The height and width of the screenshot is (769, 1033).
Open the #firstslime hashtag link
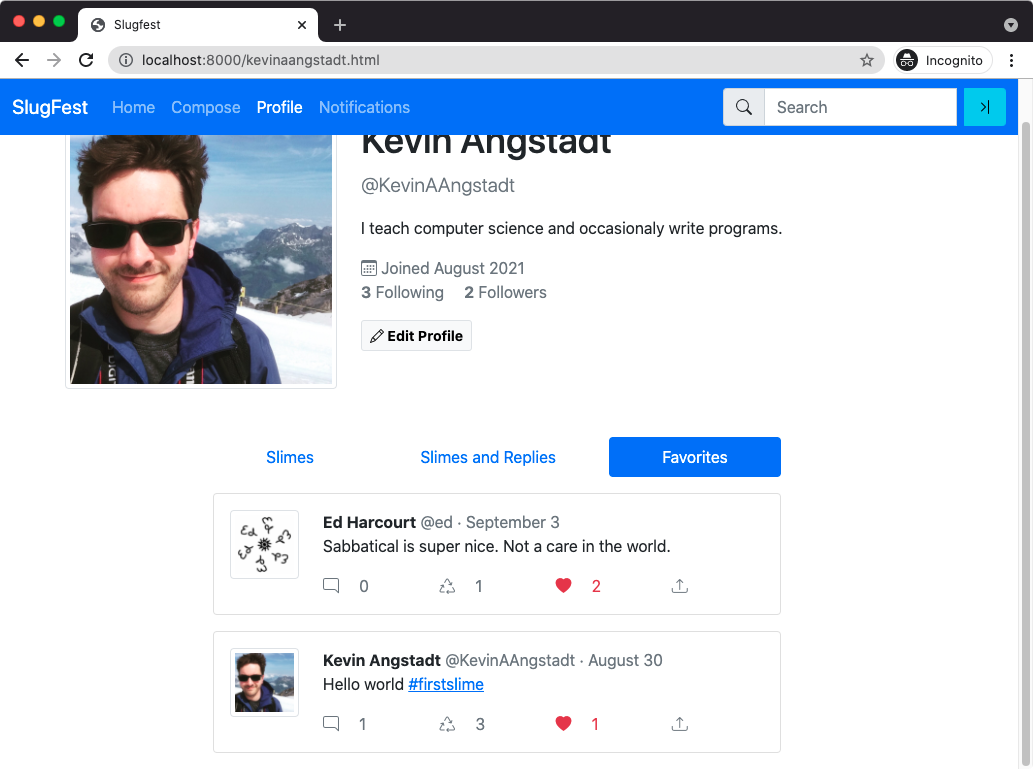446,684
